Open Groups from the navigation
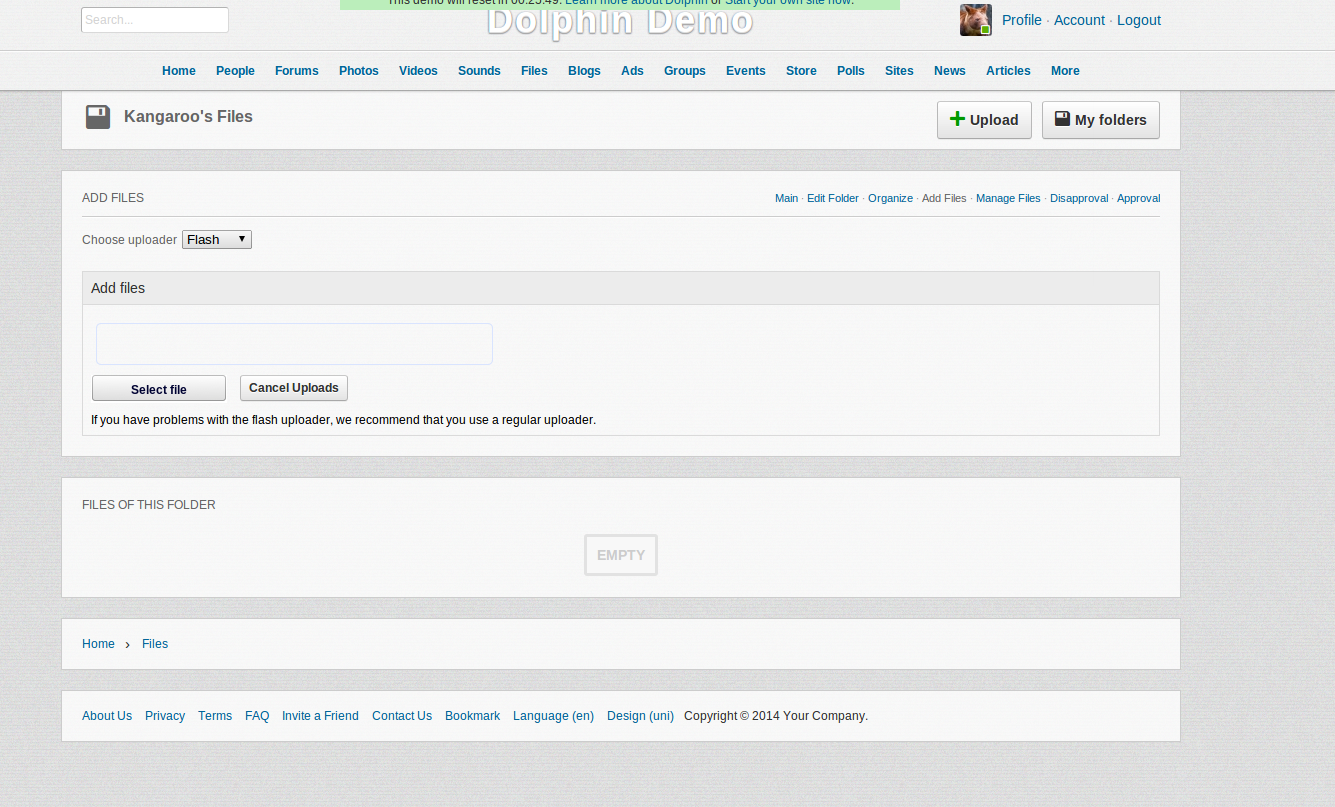The width and height of the screenshot is (1335, 807). click(x=685, y=71)
